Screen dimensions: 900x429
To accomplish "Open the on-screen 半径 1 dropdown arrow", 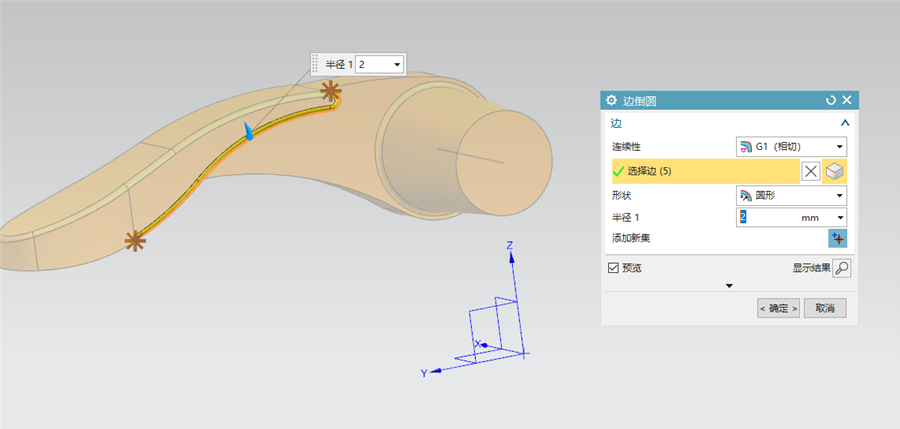I will (397, 65).
